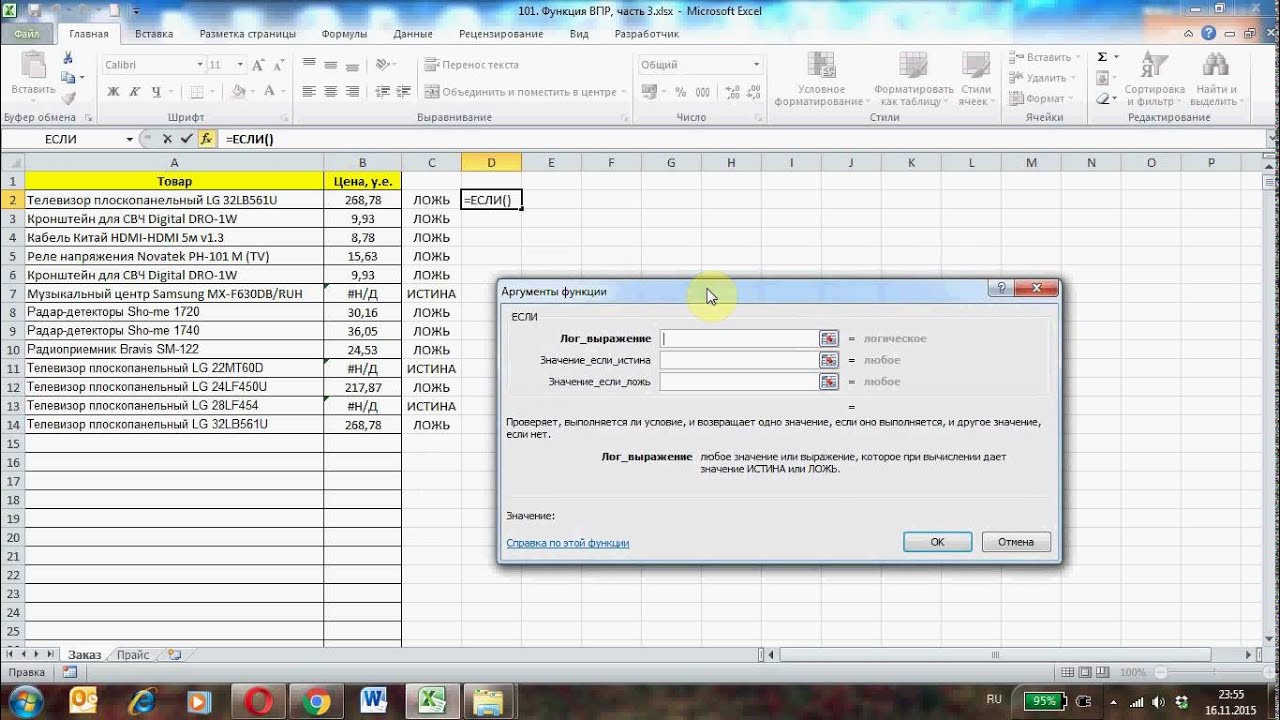Screen dimensions: 1280x720
Task: Switch to Разметка страницы tab
Action: point(248,33)
